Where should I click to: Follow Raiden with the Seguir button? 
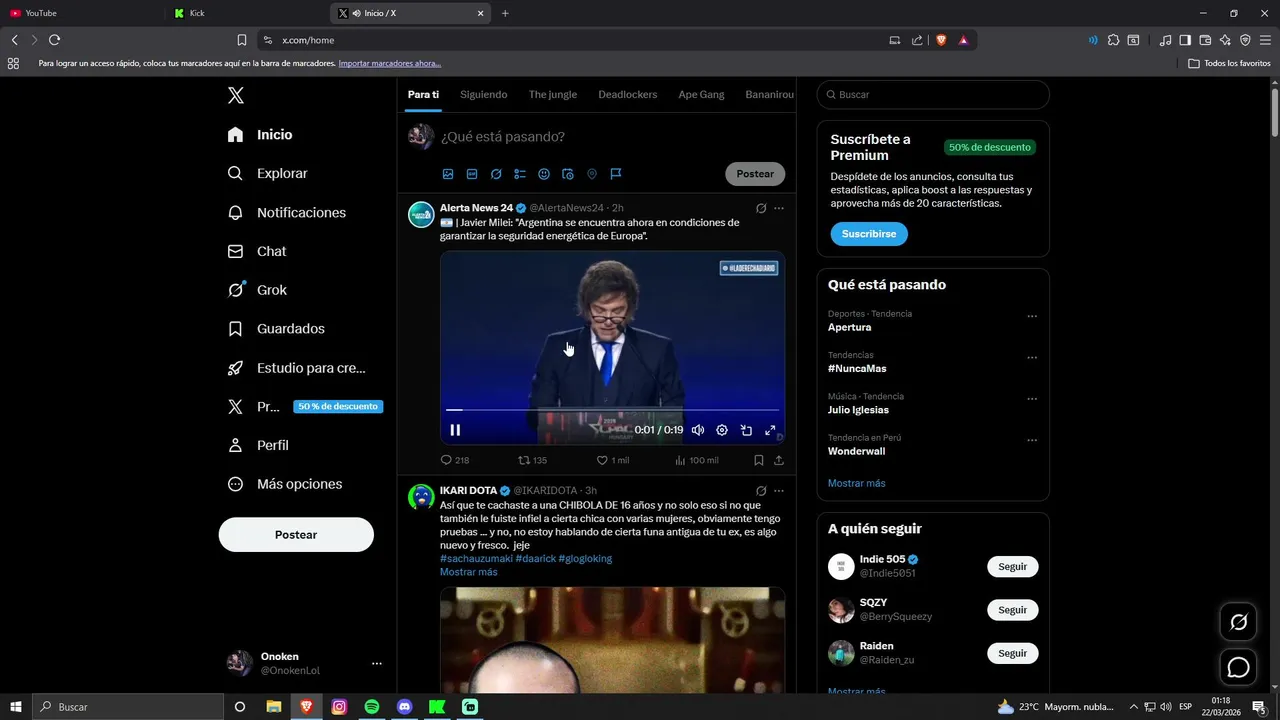[x=1013, y=653]
